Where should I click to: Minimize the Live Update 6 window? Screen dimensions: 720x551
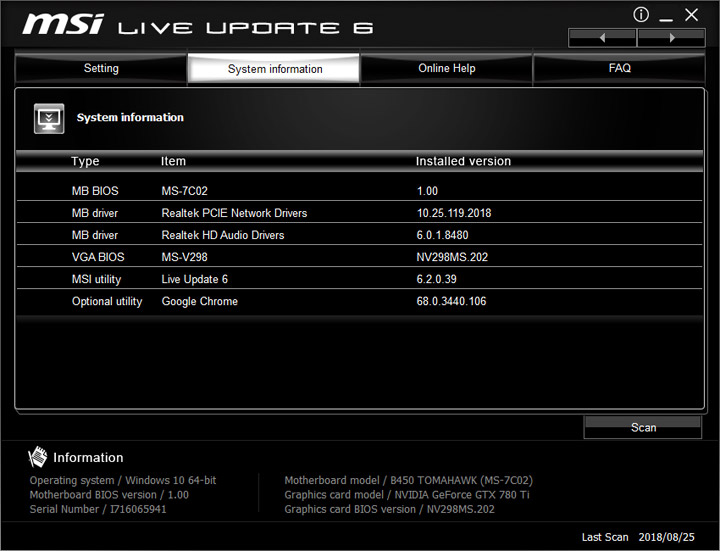(x=666, y=19)
